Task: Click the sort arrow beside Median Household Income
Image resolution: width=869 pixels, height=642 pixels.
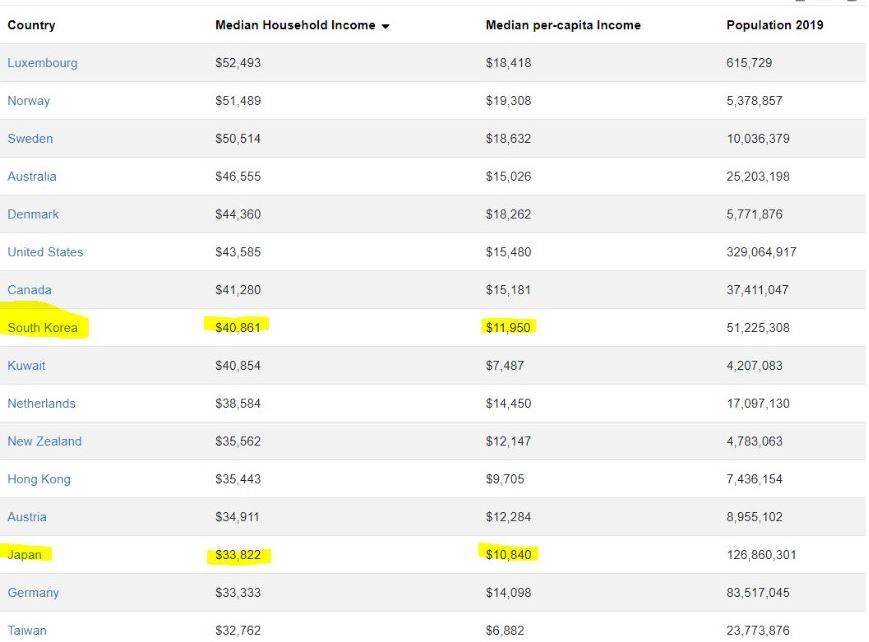Action: (x=386, y=26)
